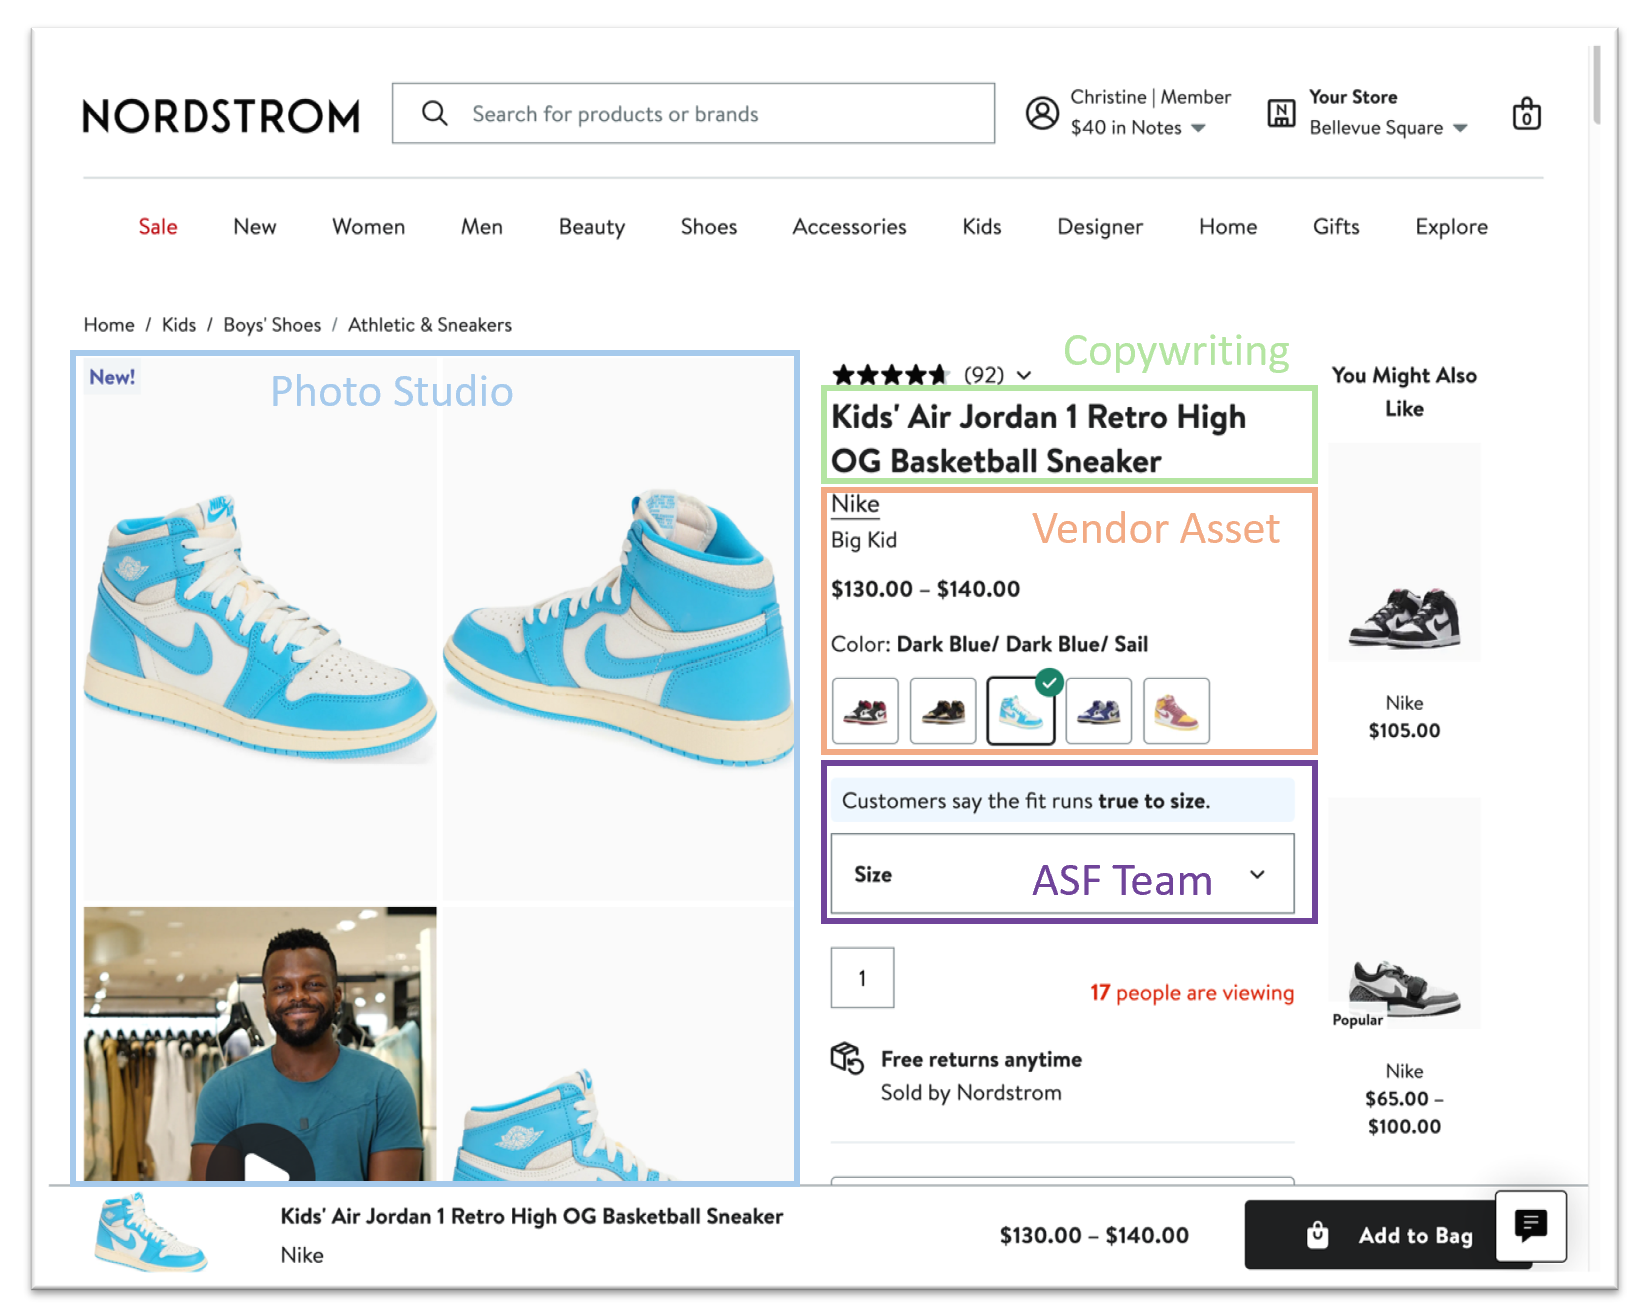Play the stylist video
Screen dimensions: 1650x1316
pos(261,1164)
